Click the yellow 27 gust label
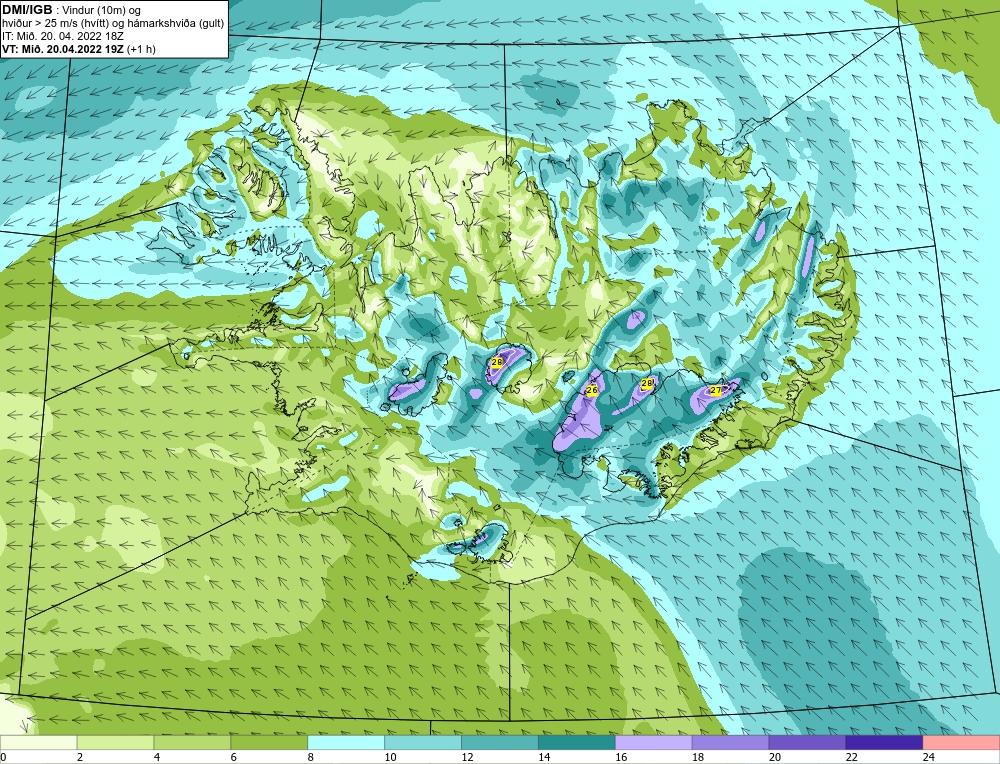The image size is (1000, 764). click(x=716, y=390)
